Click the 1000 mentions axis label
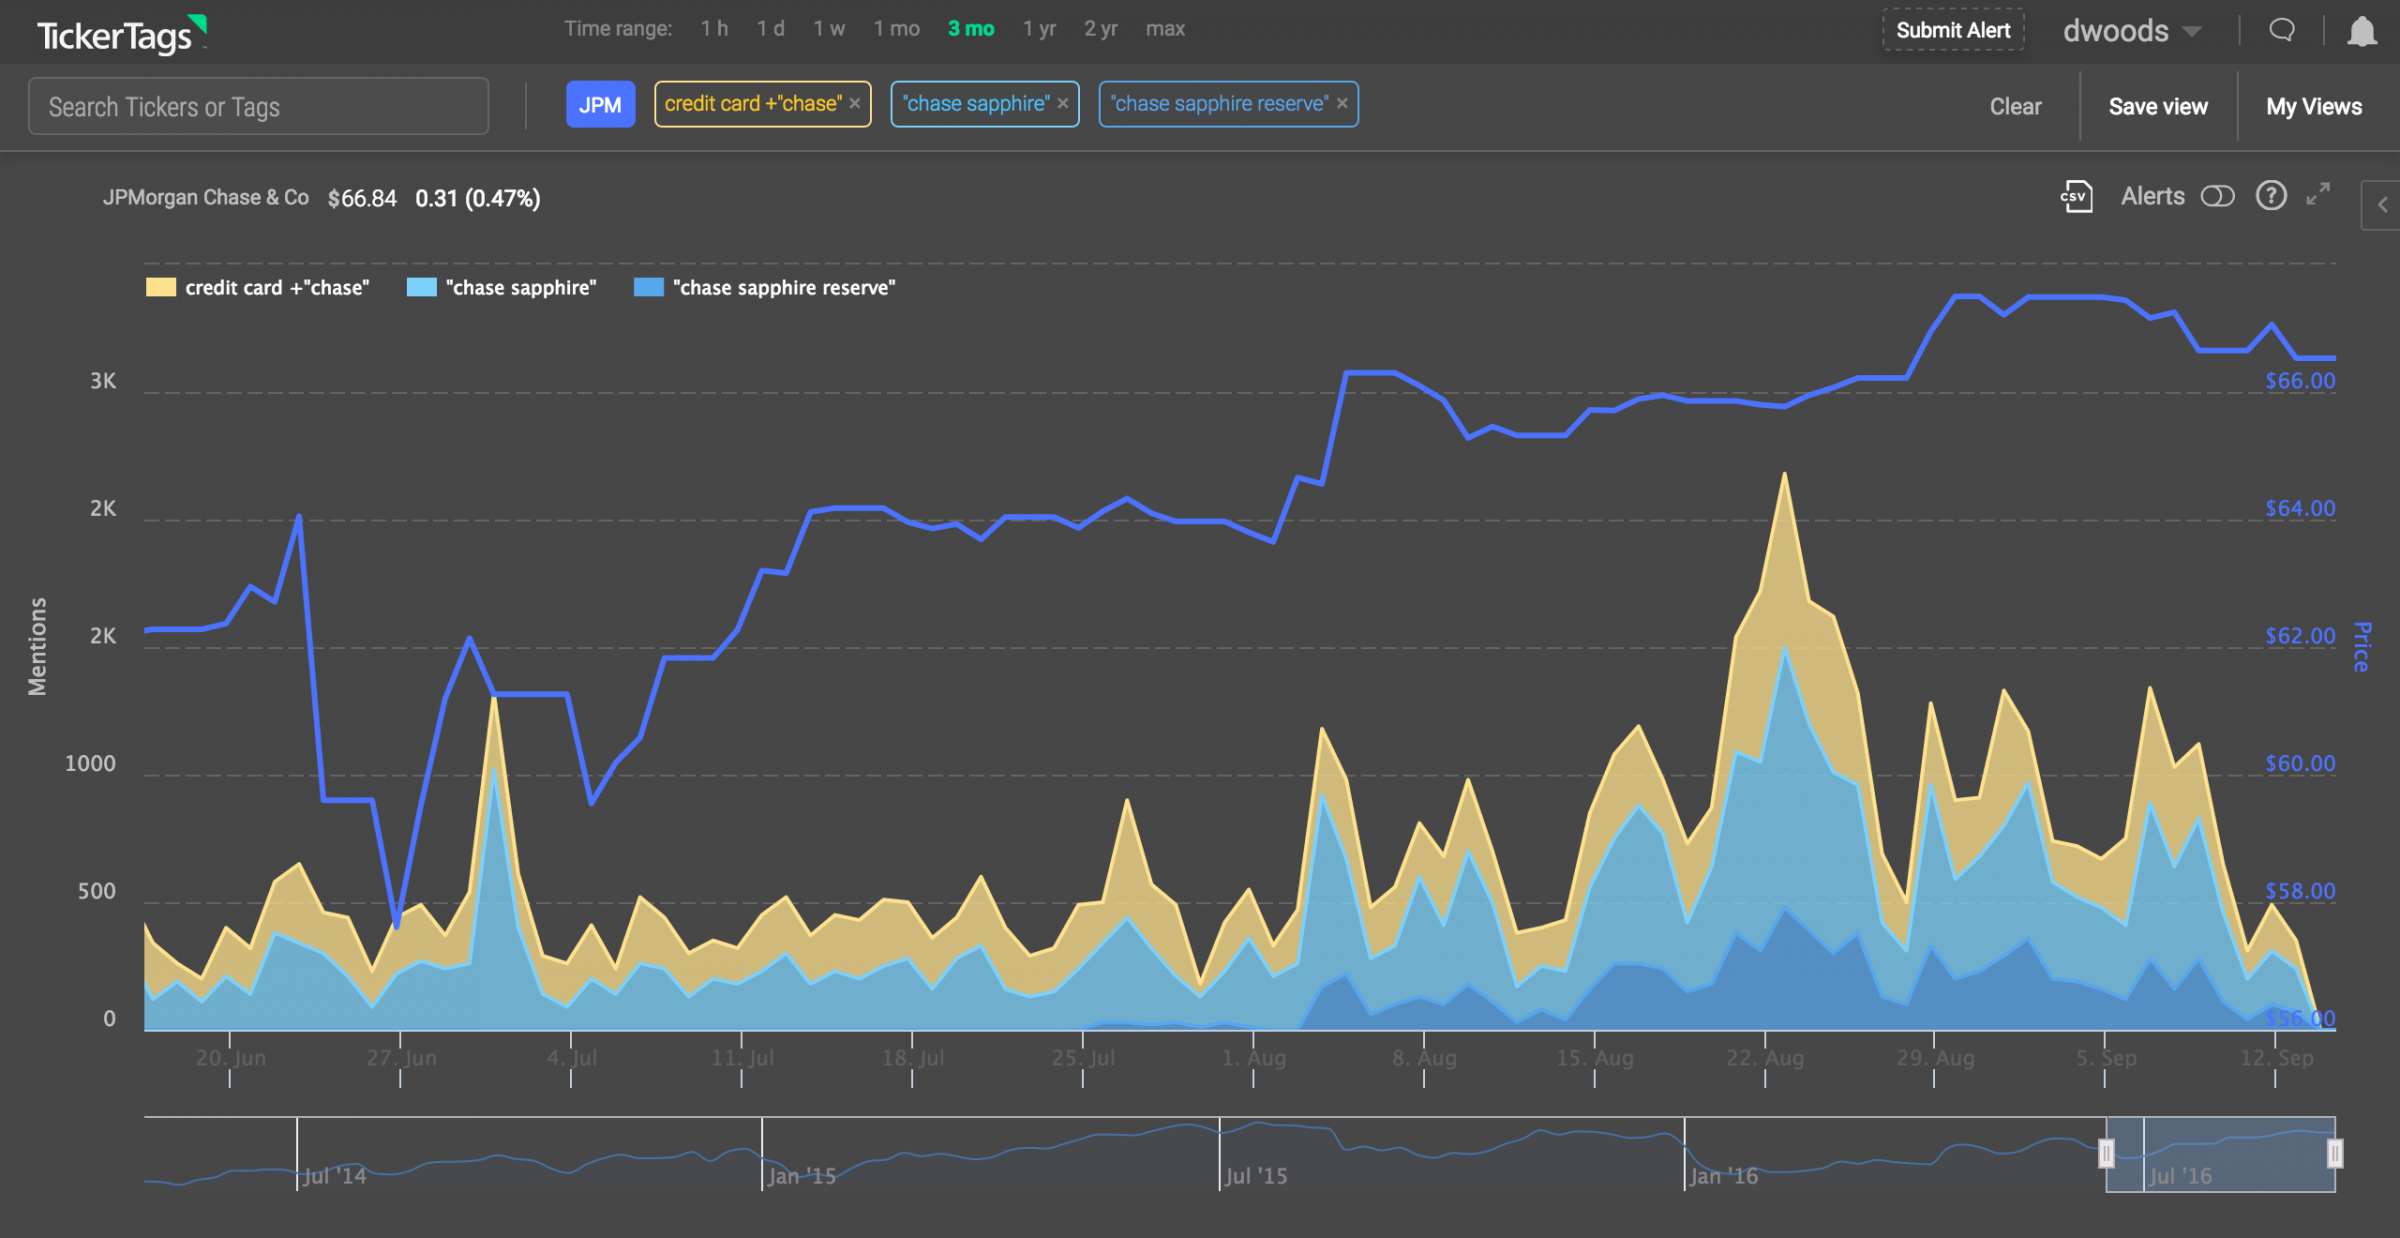The height and width of the screenshot is (1238, 2400). coord(90,764)
